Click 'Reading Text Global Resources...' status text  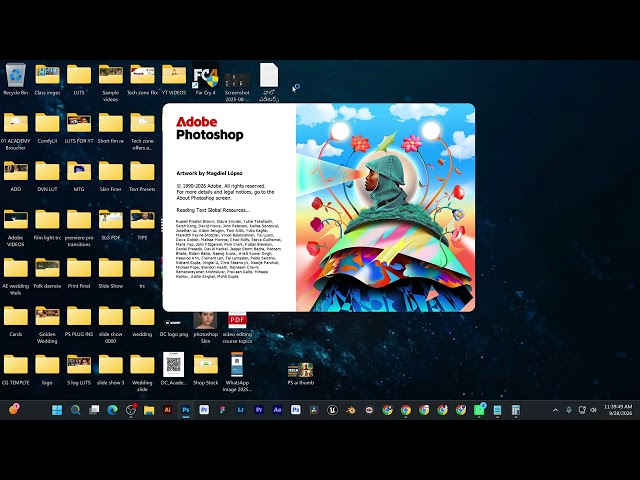213,210
